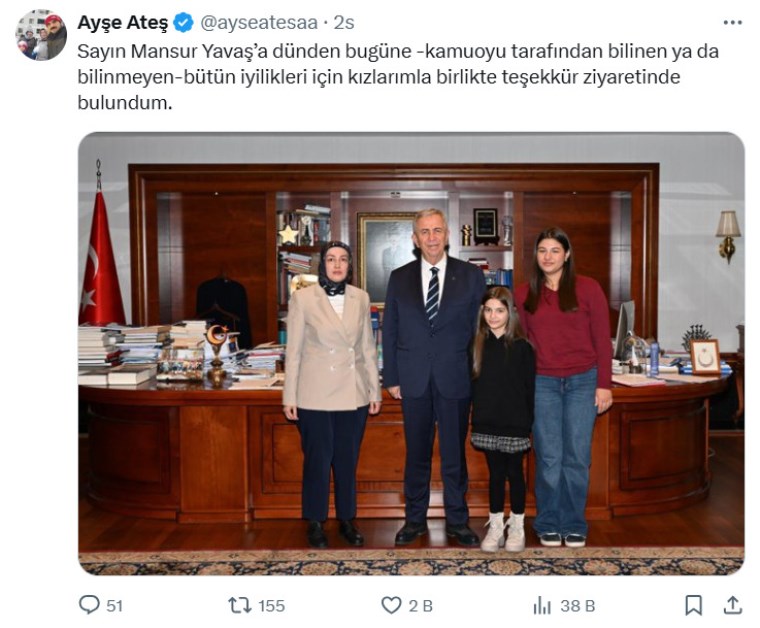The height and width of the screenshot is (628, 760).
Task: Open view analytics bar chart icon
Action: tap(542, 606)
